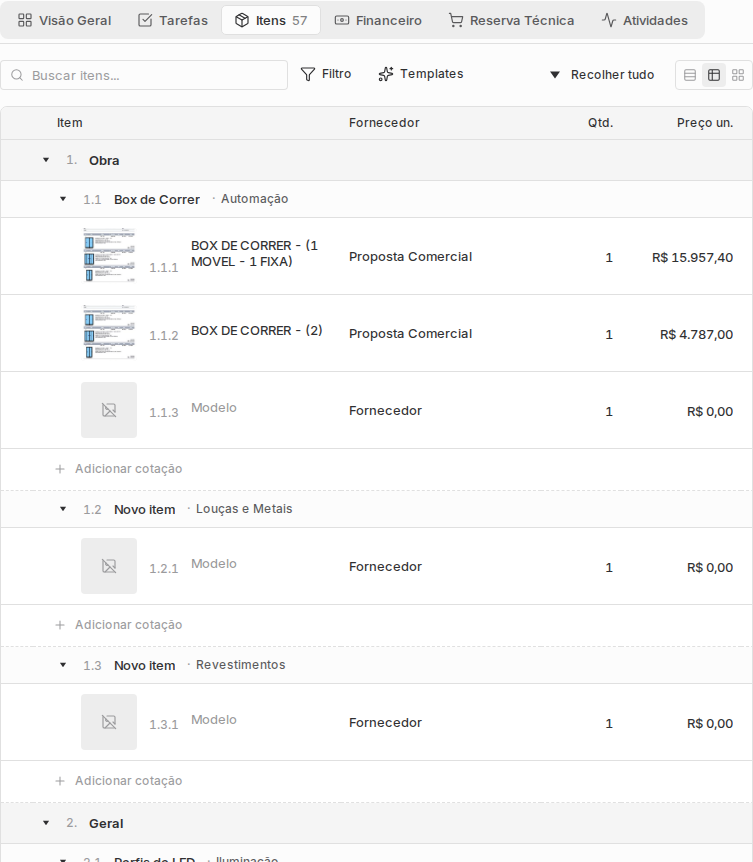The image size is (753, 862).
Task: Click the R$ 0,00 price of item 1.1.3
Action: tap(710, 412)
